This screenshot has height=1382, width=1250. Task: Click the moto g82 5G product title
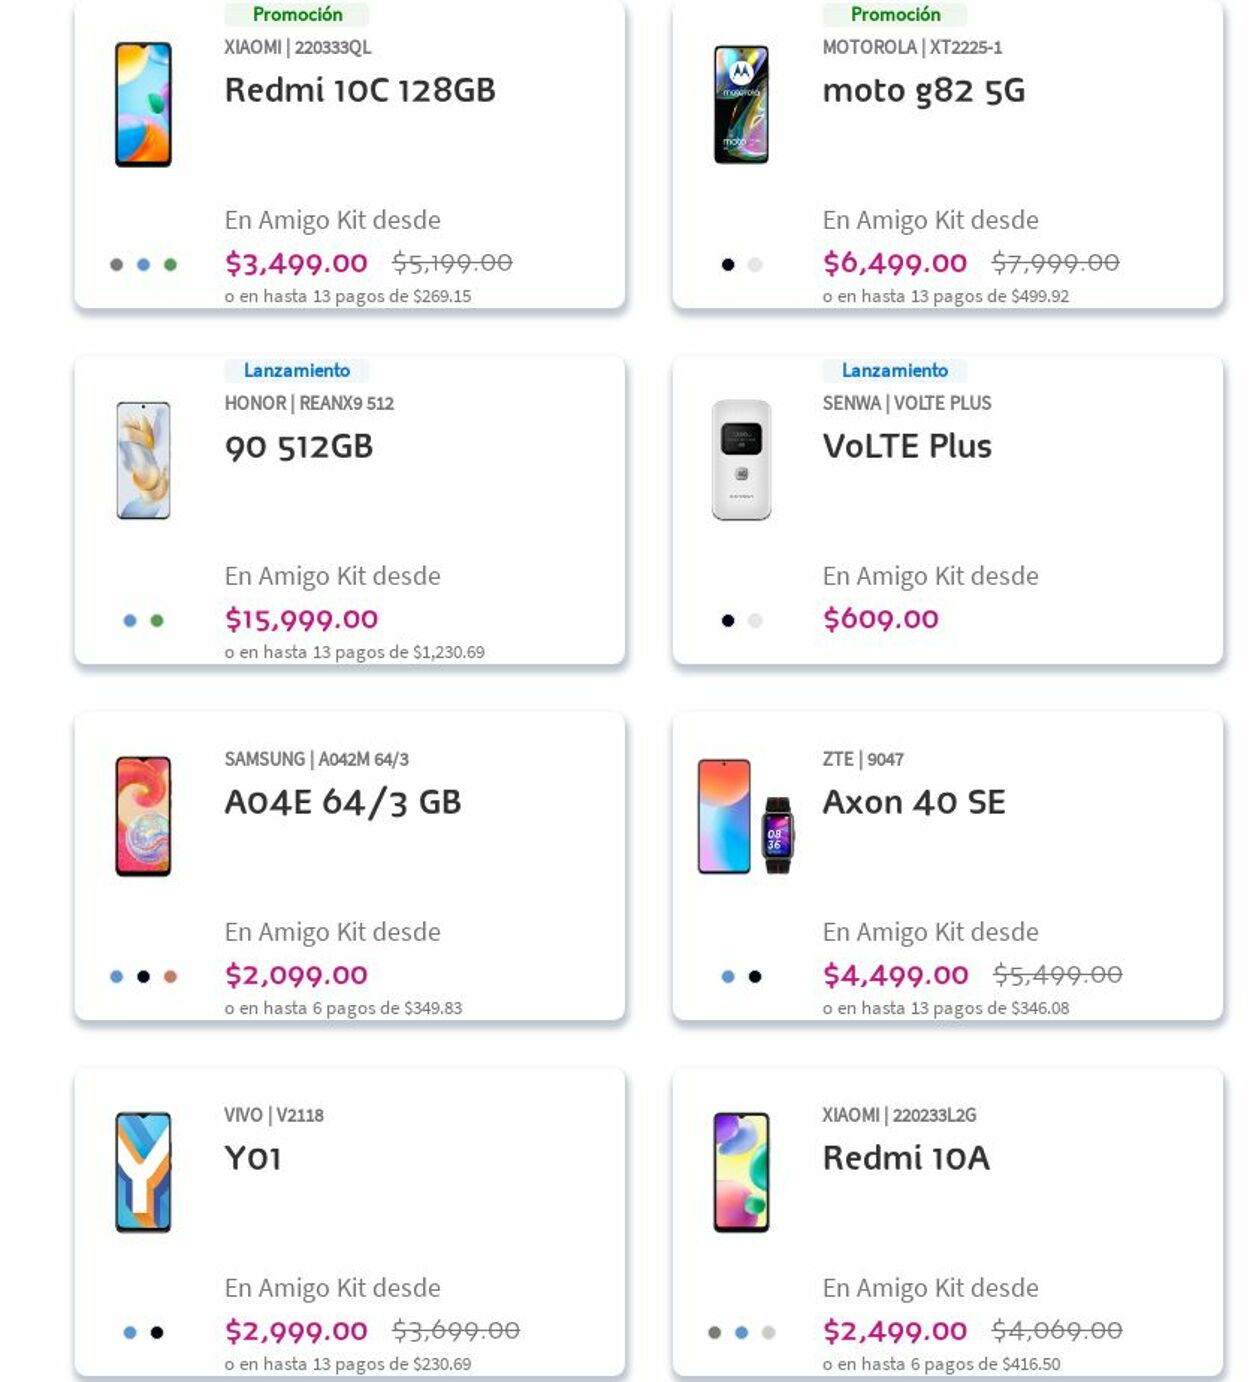tap(923, 91)
